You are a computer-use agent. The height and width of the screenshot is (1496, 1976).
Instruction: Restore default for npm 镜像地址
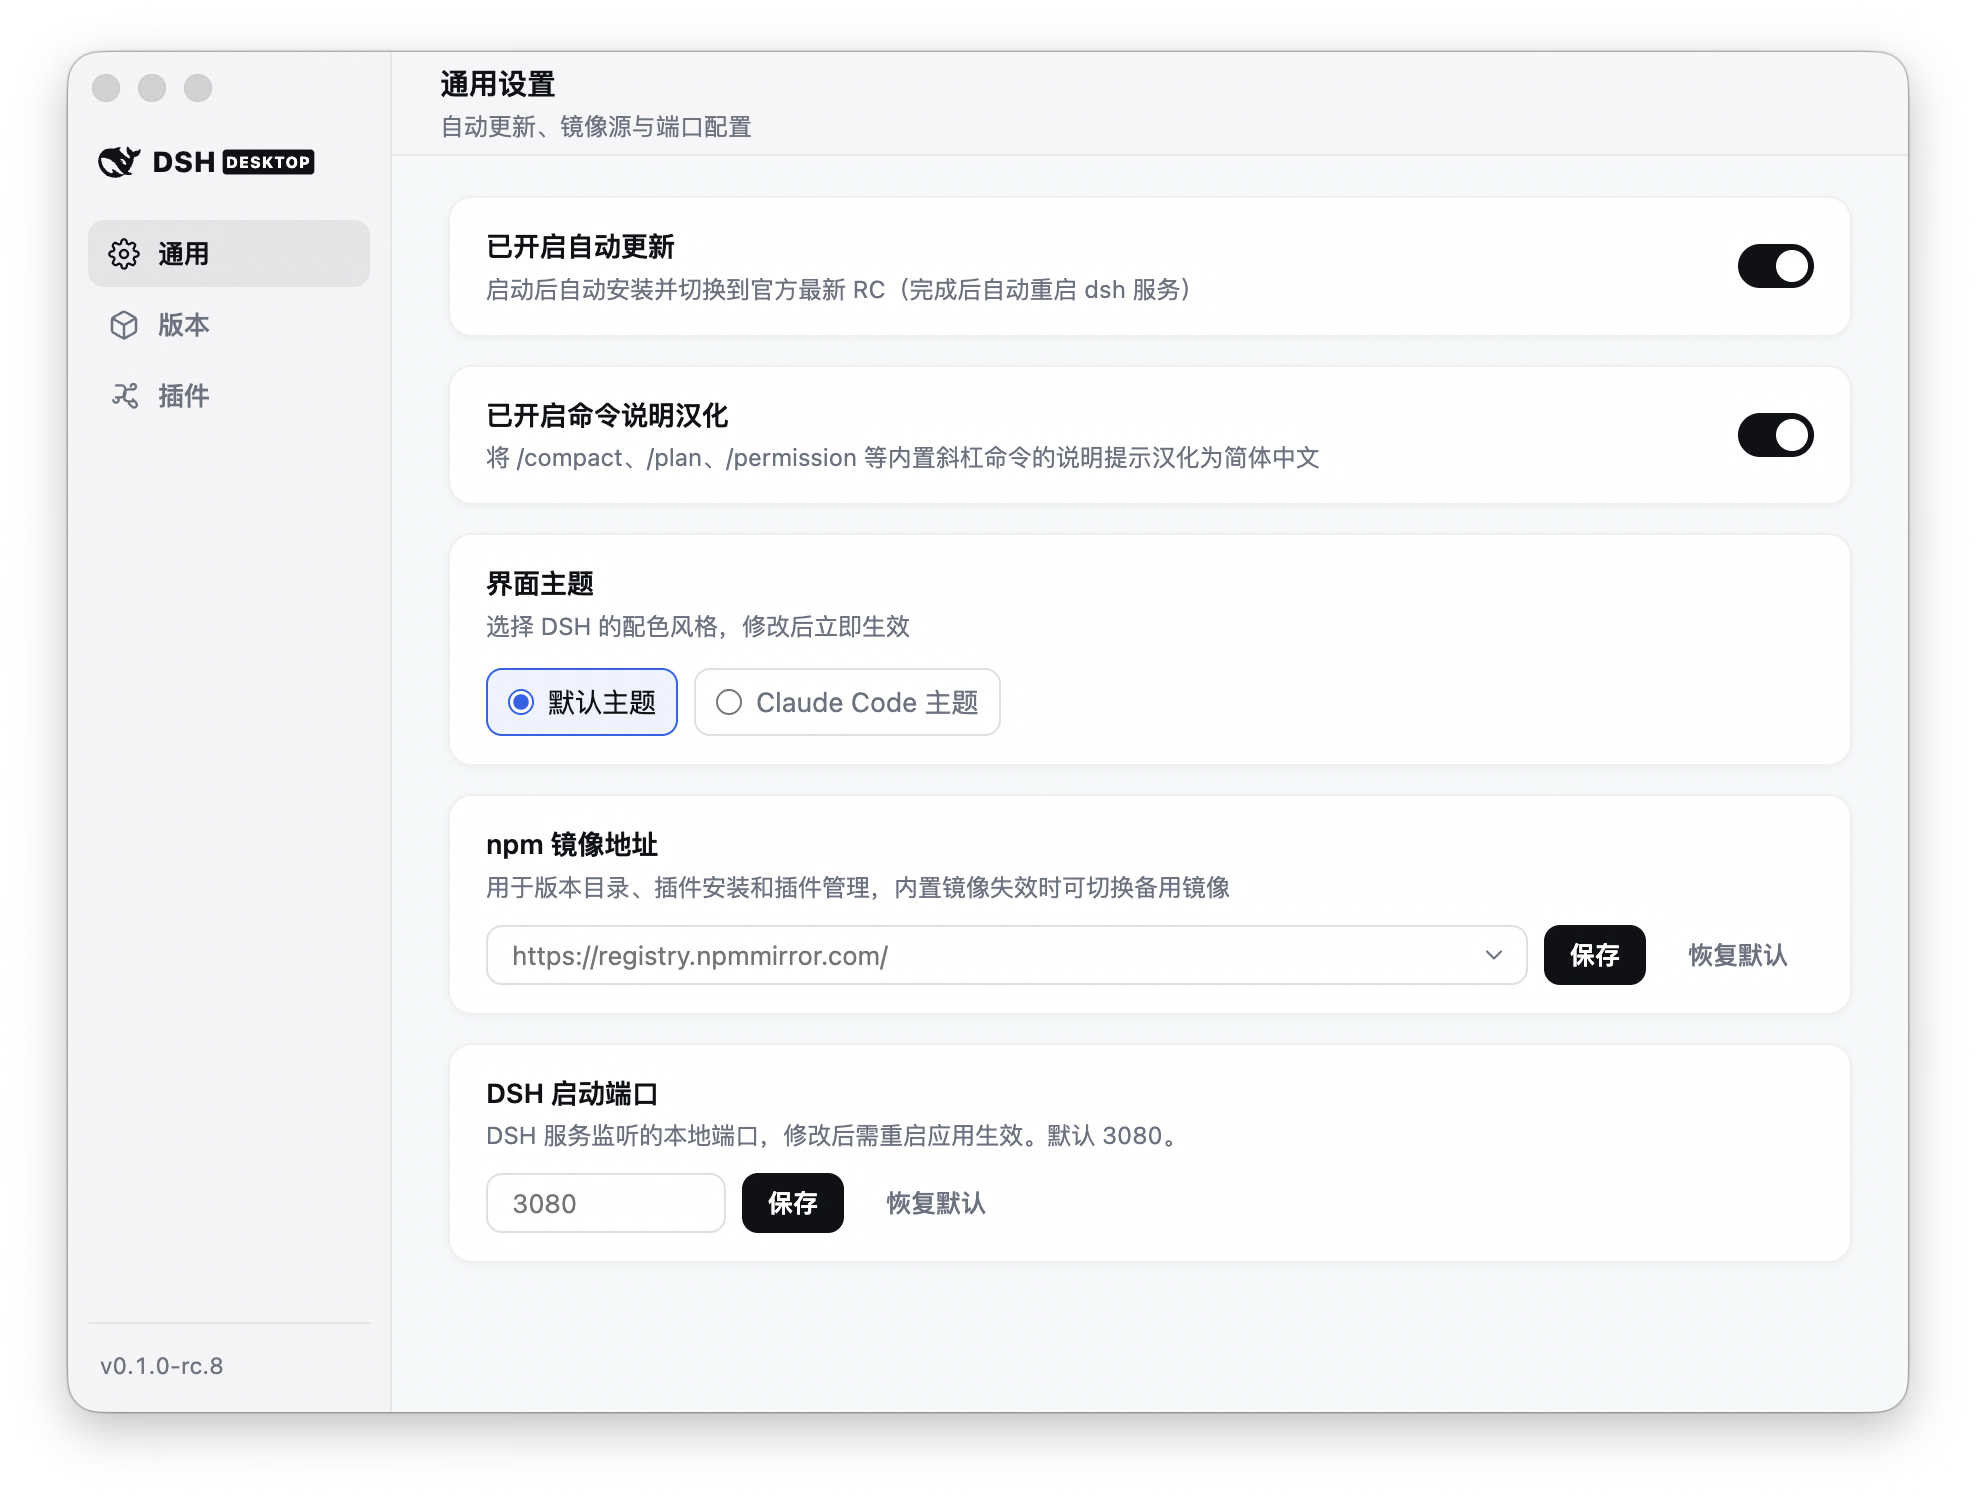[x=1738, y=955]
